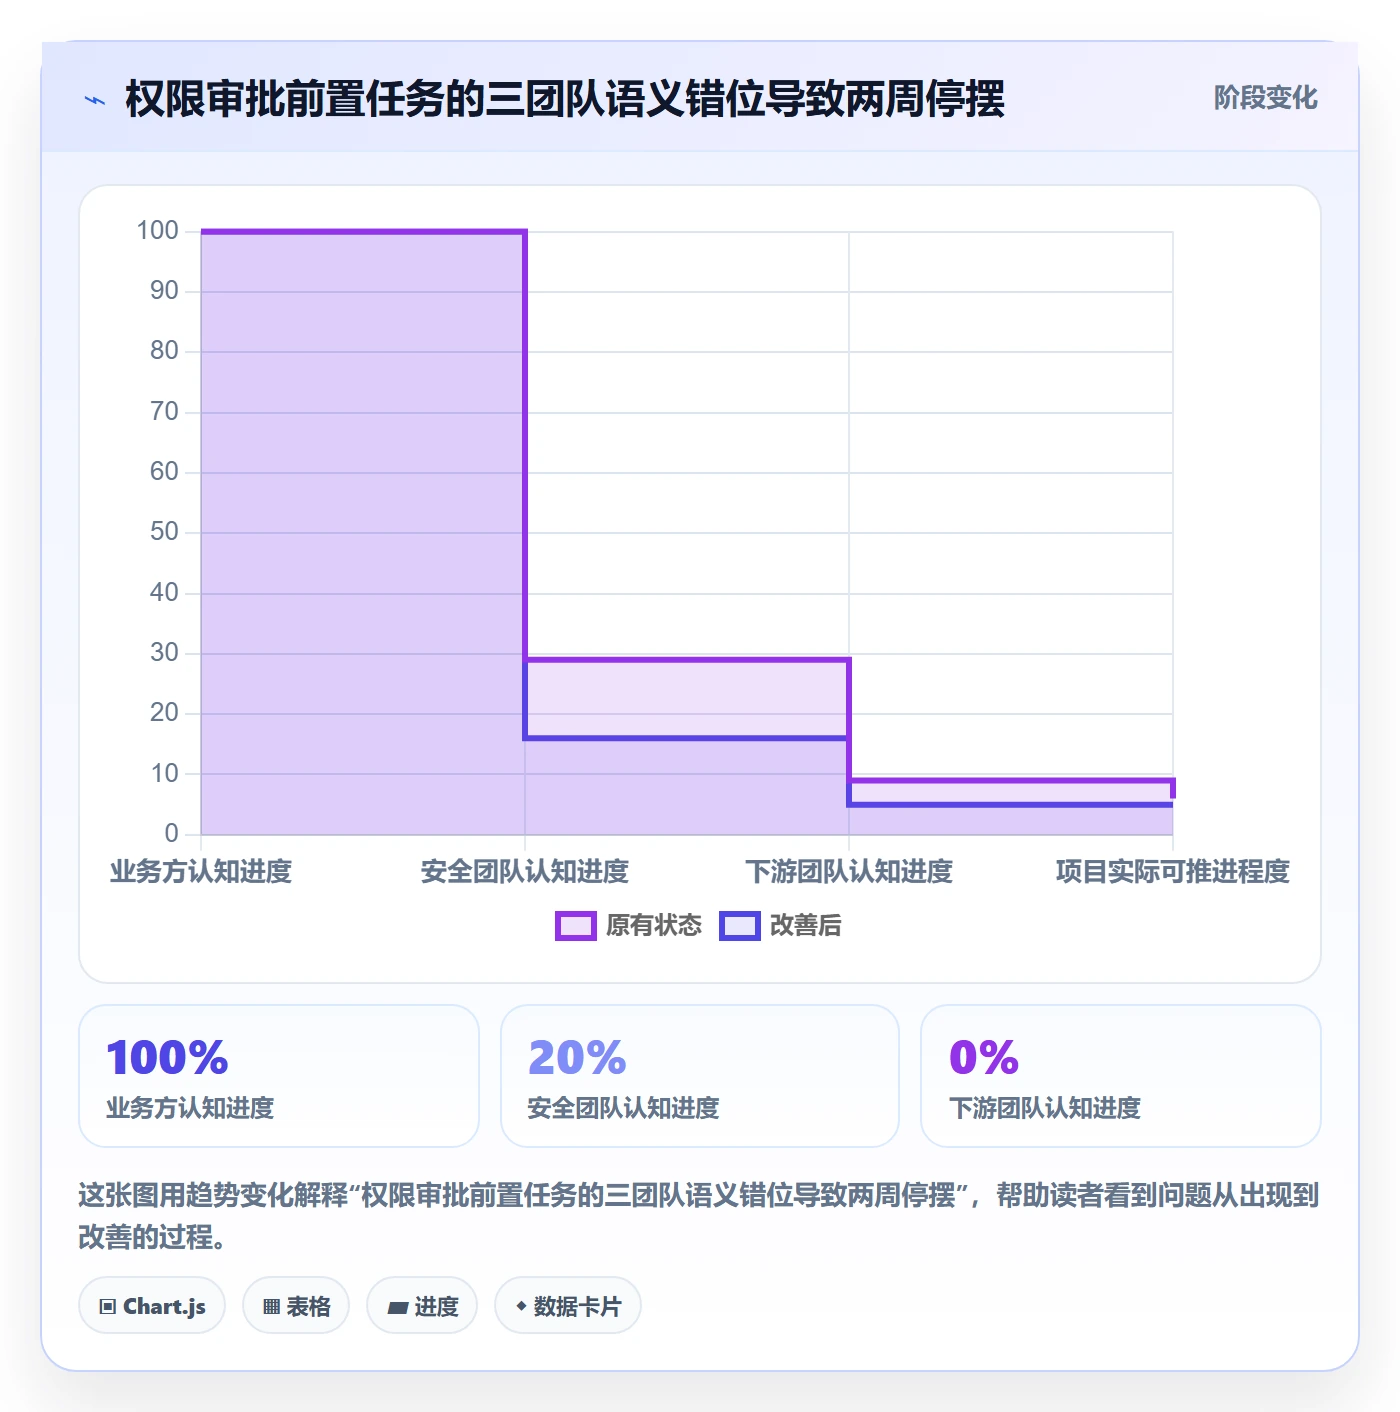Open the 20% 安全团队认知进度 stat card
This screenshot has width=1400, height=1412.
click(700, 1076)
